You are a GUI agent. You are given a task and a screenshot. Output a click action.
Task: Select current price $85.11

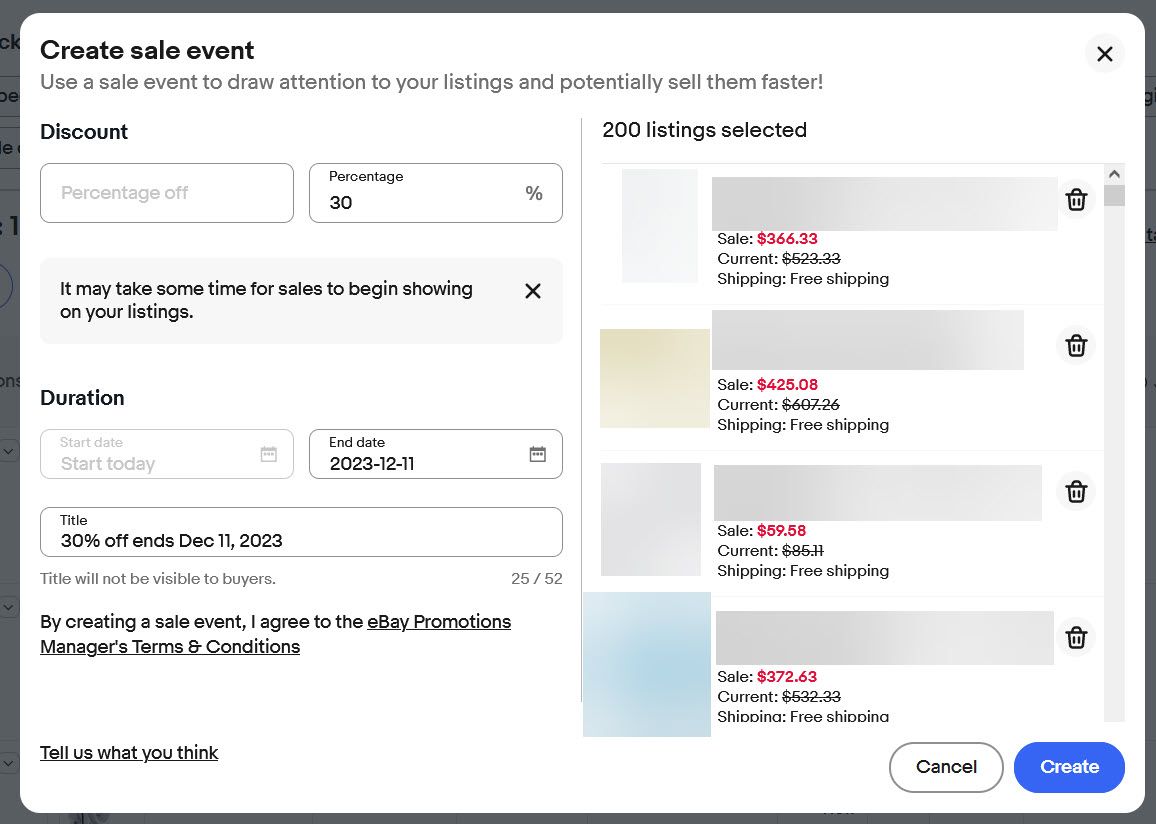click(x=802, y=551)
